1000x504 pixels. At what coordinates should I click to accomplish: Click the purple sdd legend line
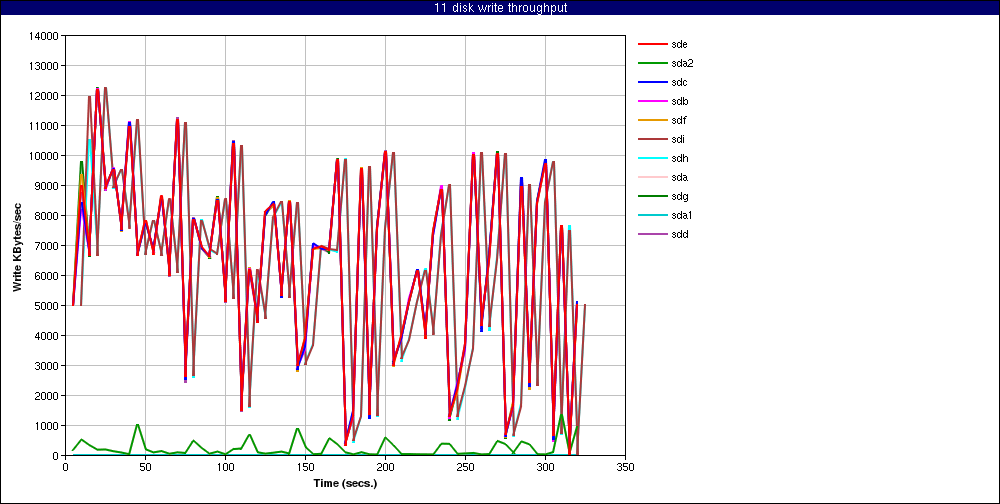pos(651,235)
